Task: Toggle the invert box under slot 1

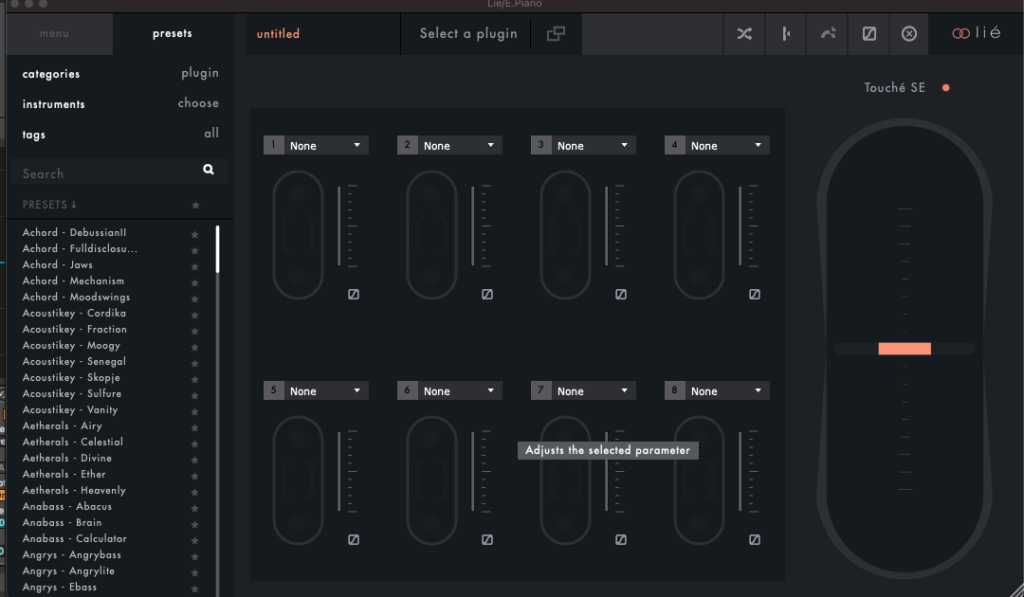Action: [x=354, y=294]
